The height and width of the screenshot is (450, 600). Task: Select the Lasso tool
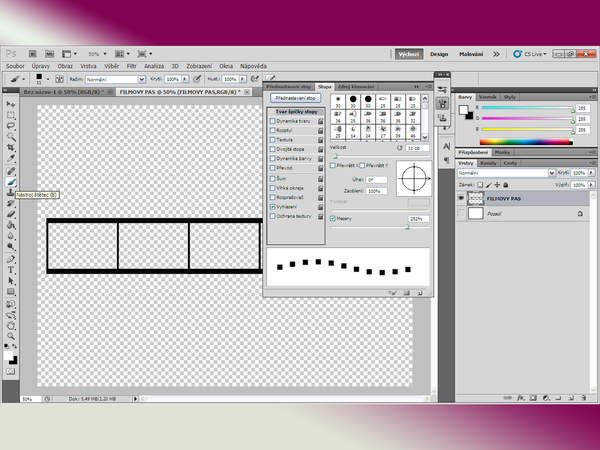click(x=11, y=126)
